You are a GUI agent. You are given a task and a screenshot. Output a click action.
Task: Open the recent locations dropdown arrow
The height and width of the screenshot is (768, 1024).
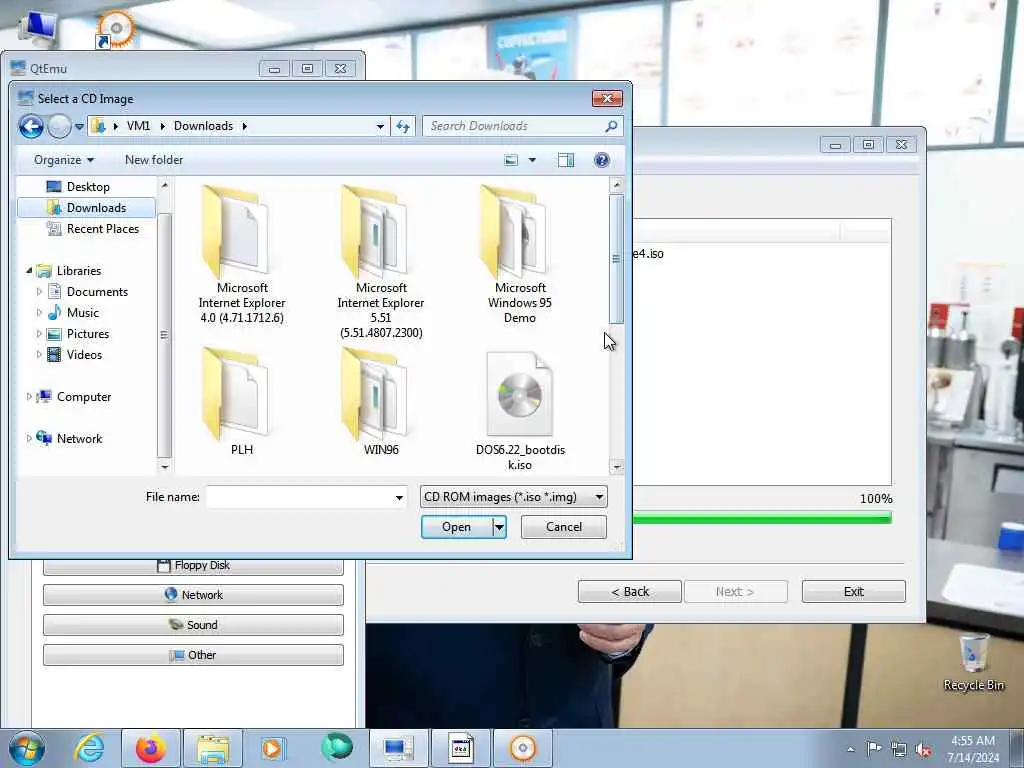pyautogui.click(x=79, y=126)
